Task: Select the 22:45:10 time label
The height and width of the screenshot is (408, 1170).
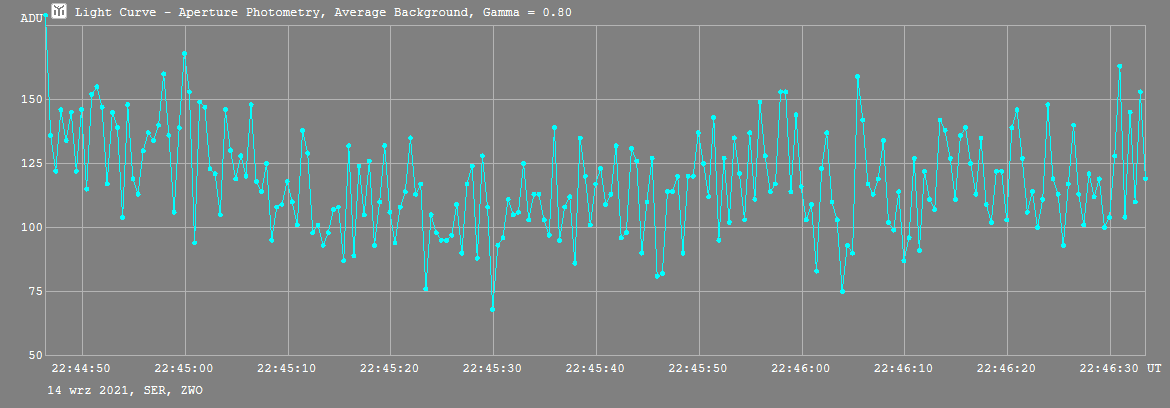Action: tap(288, 368)
